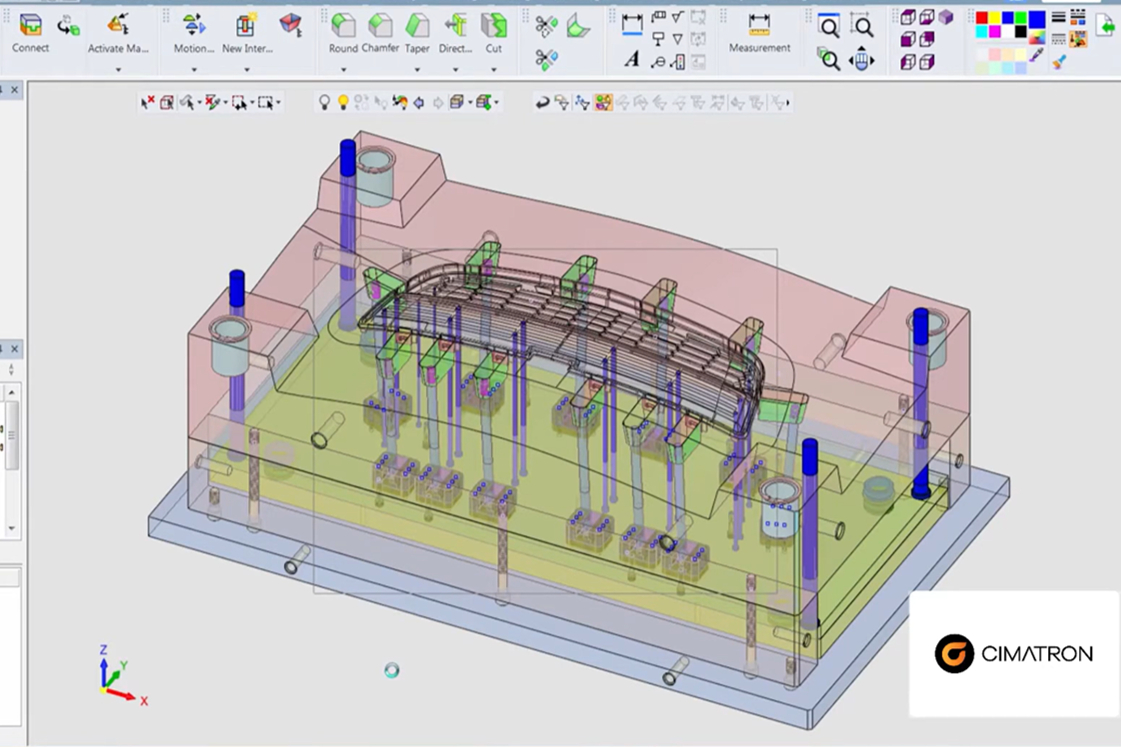Toggle the yellow light bulb show icon

(x=343, y=103)
